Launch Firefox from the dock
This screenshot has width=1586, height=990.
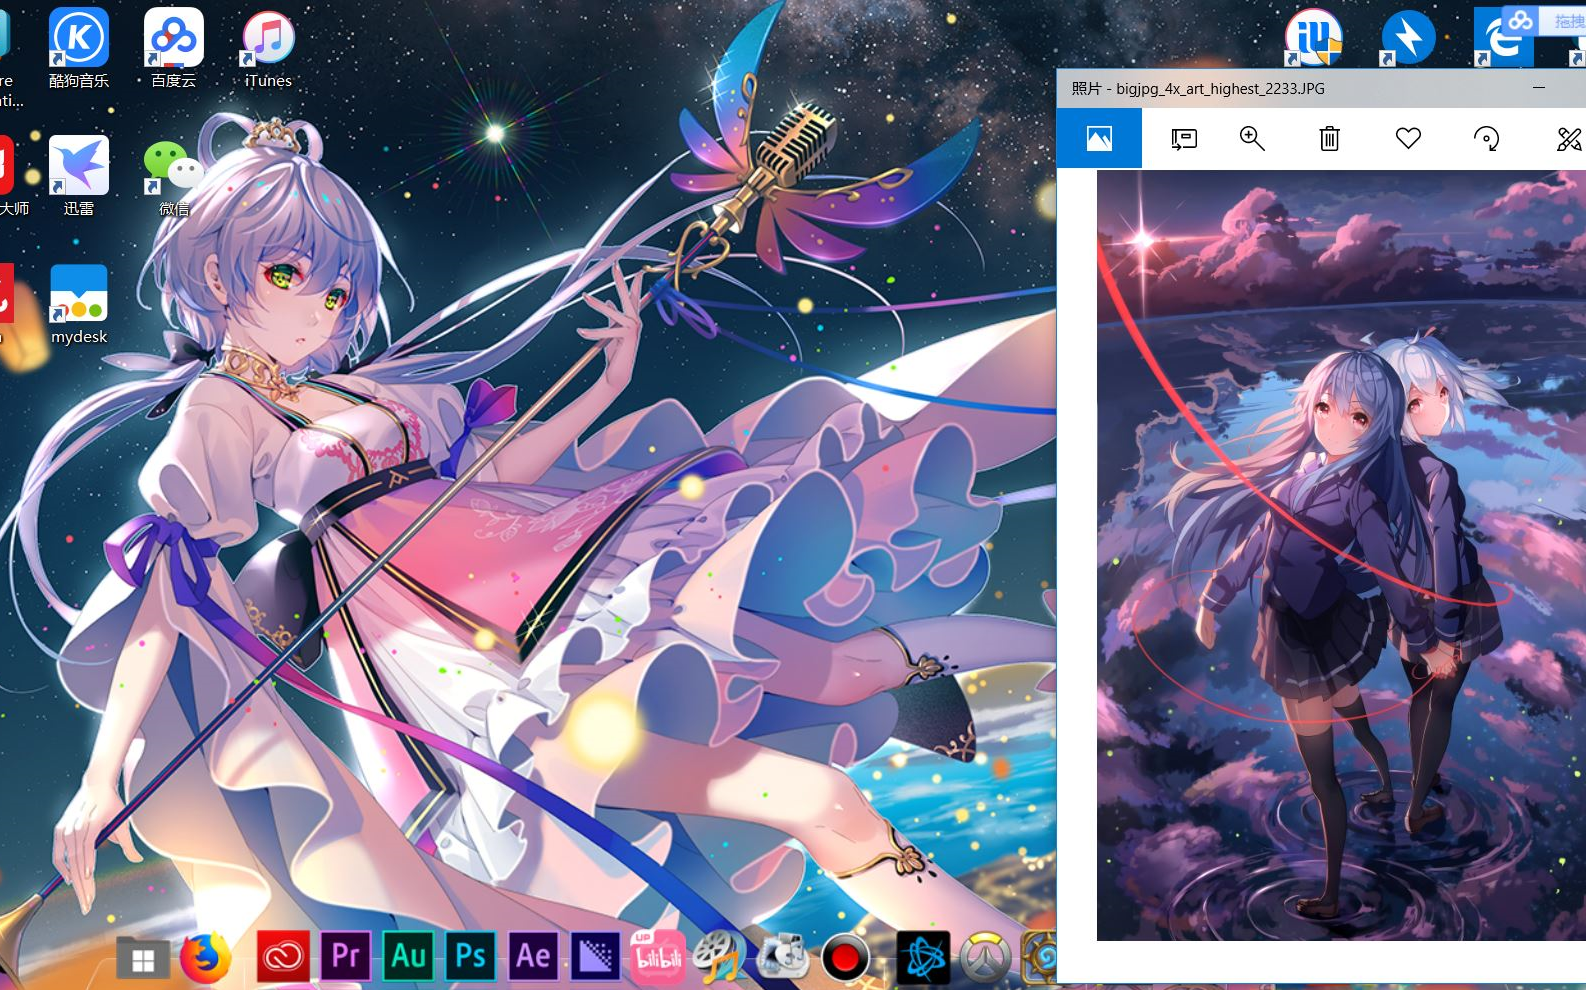click(206, 957)
